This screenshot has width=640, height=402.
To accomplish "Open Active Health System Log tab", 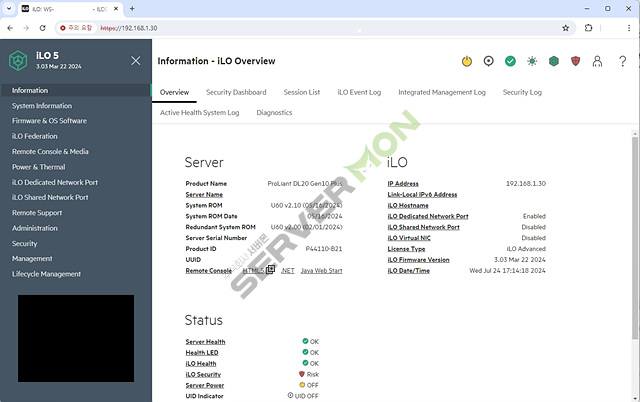I will [x=200, y=113].
